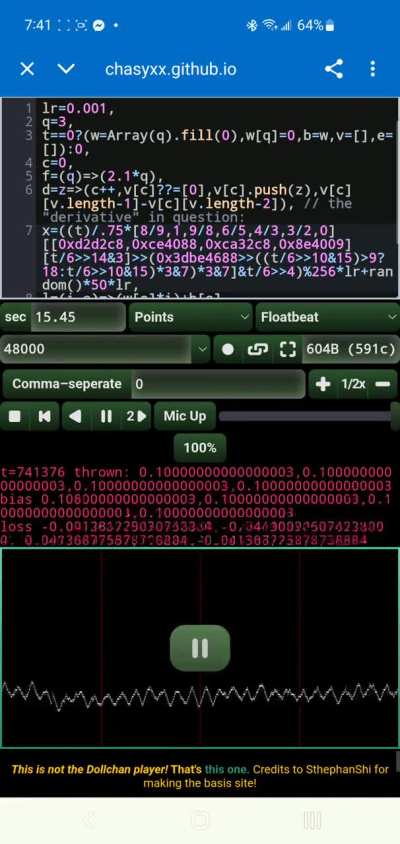400x844 pixels.
Task: Start recording with the record dot icon
Action: point(228,349)
